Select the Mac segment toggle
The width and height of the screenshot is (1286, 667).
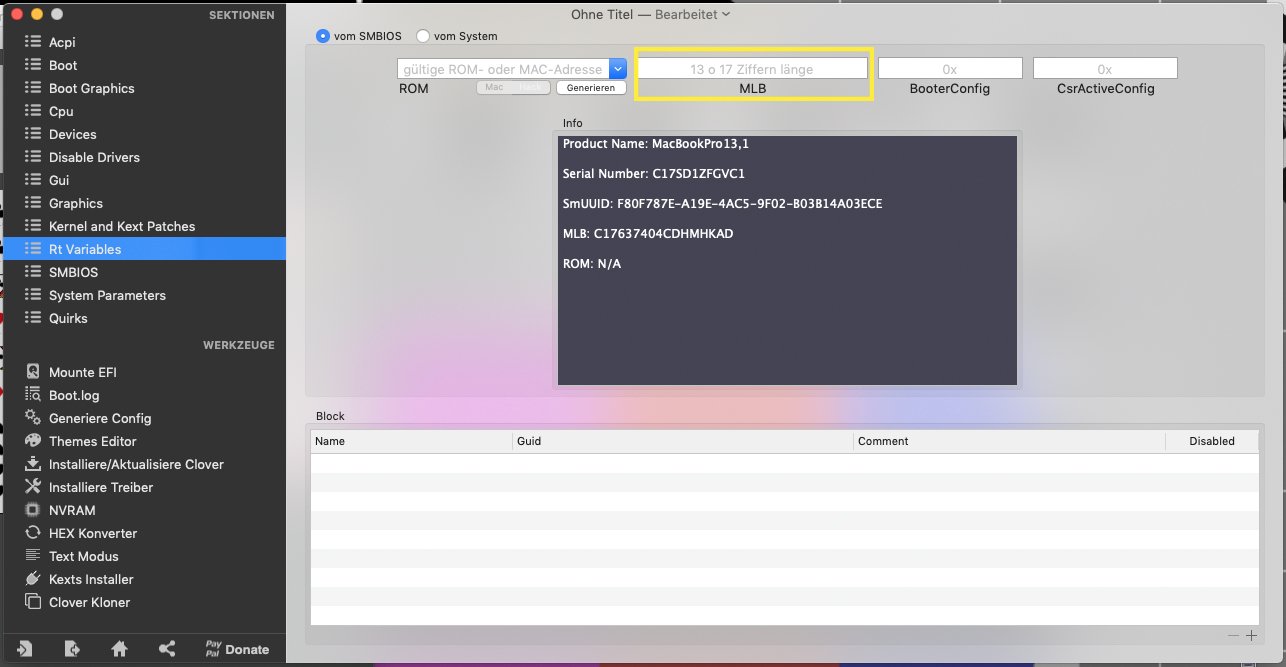point(494,88)
